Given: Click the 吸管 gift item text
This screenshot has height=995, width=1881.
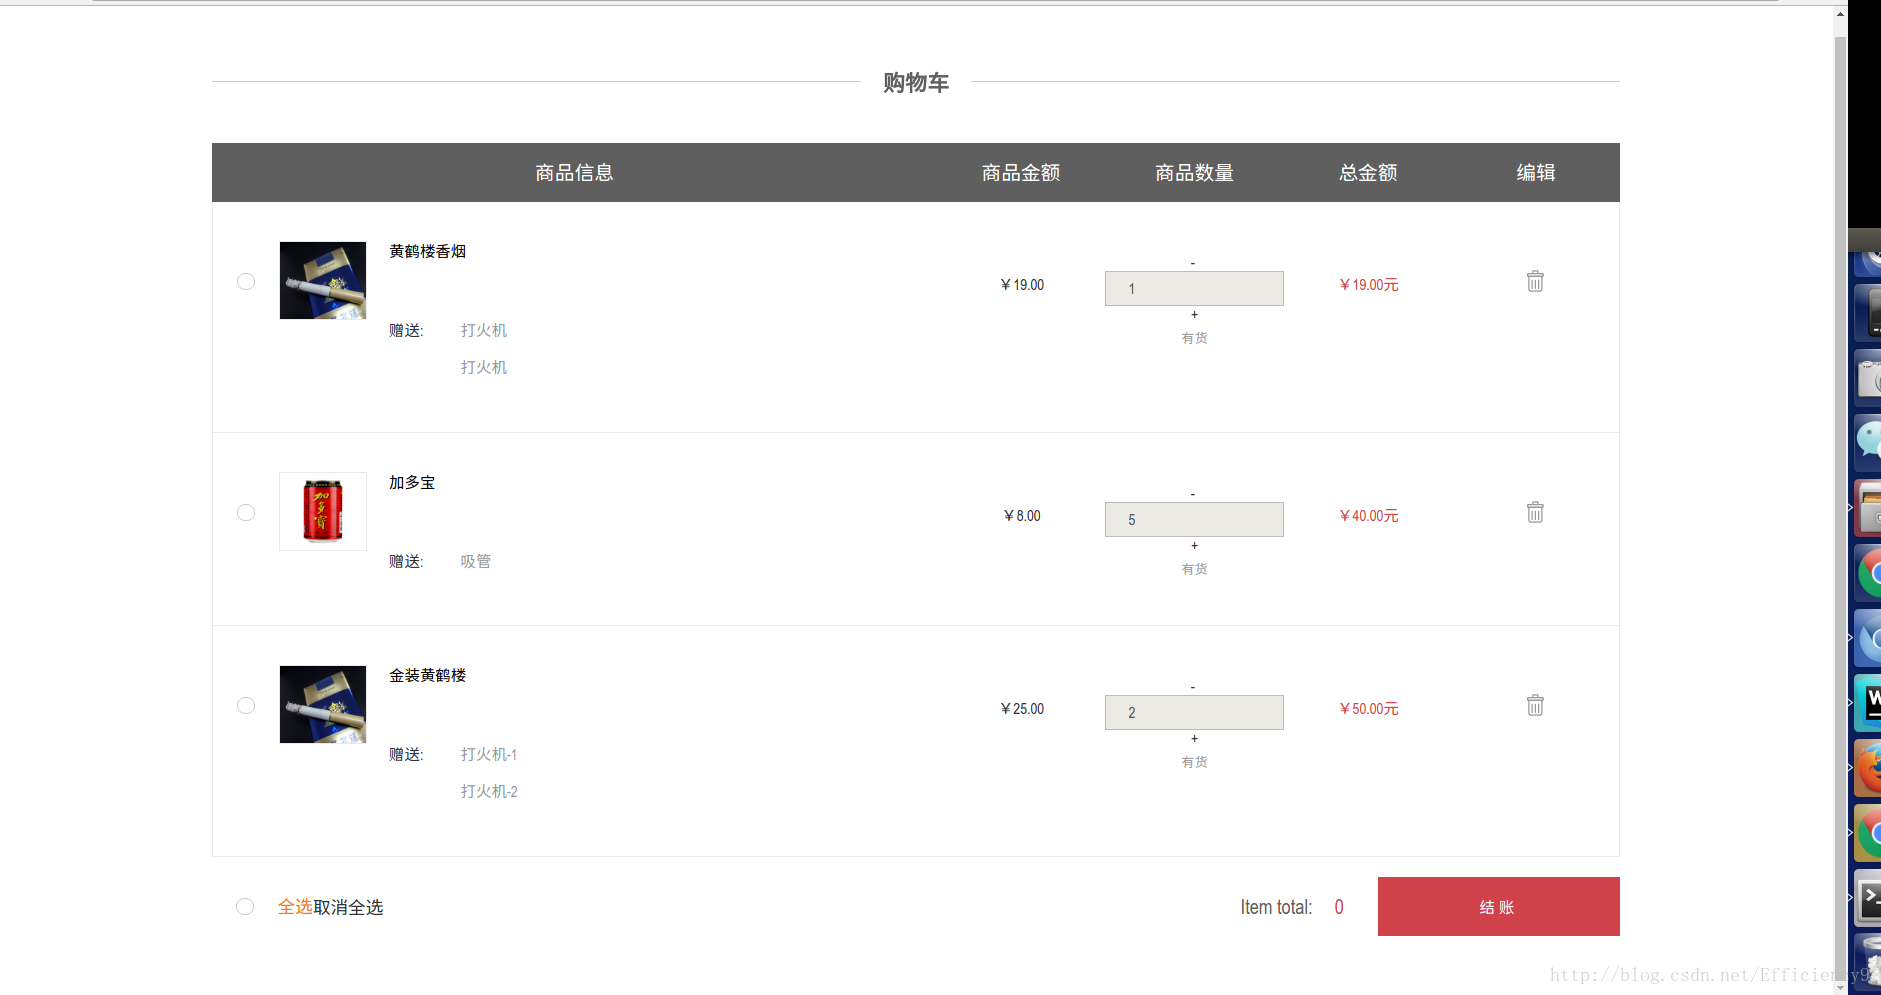Looking at the screenshot, I should [476, 561].
